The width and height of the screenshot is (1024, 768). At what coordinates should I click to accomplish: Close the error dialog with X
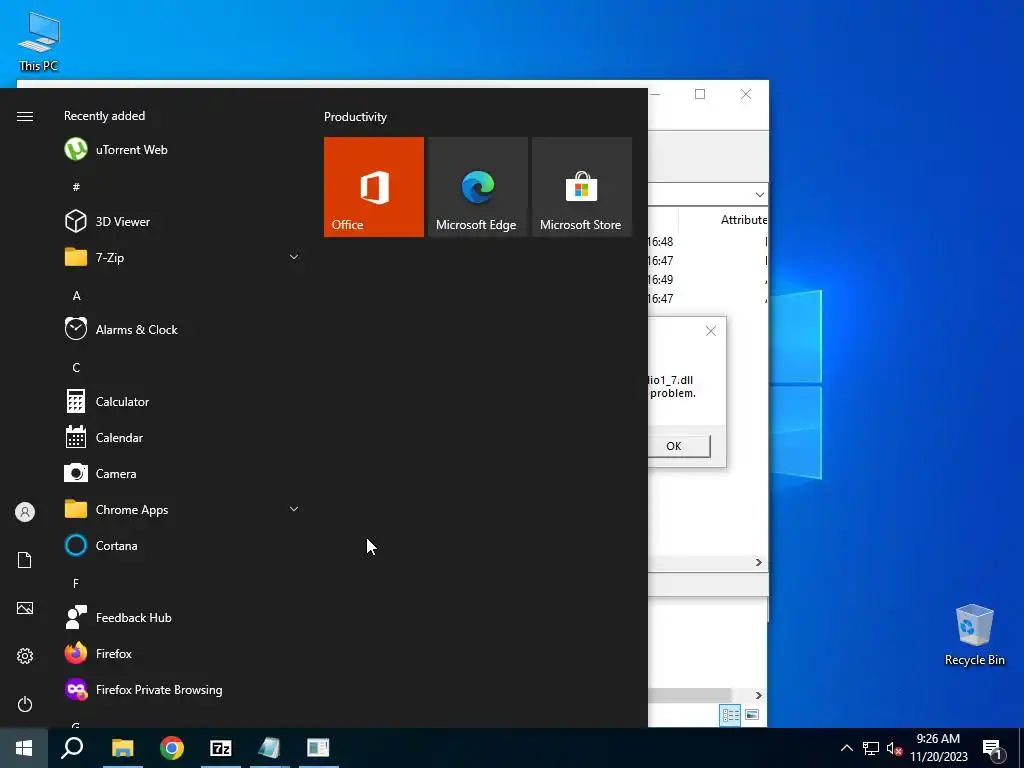pos(711,331)
